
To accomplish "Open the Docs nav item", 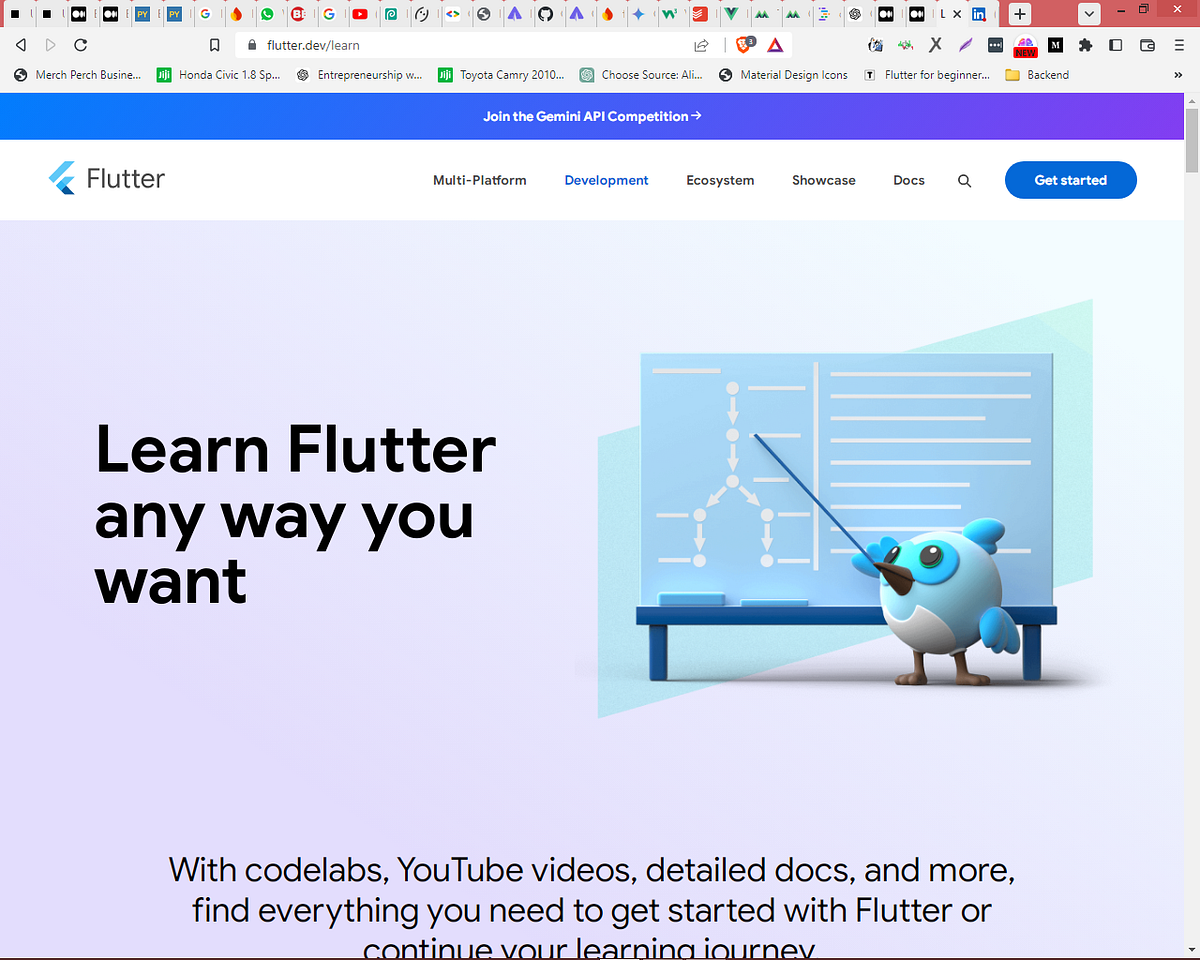I will pos(909,181).
